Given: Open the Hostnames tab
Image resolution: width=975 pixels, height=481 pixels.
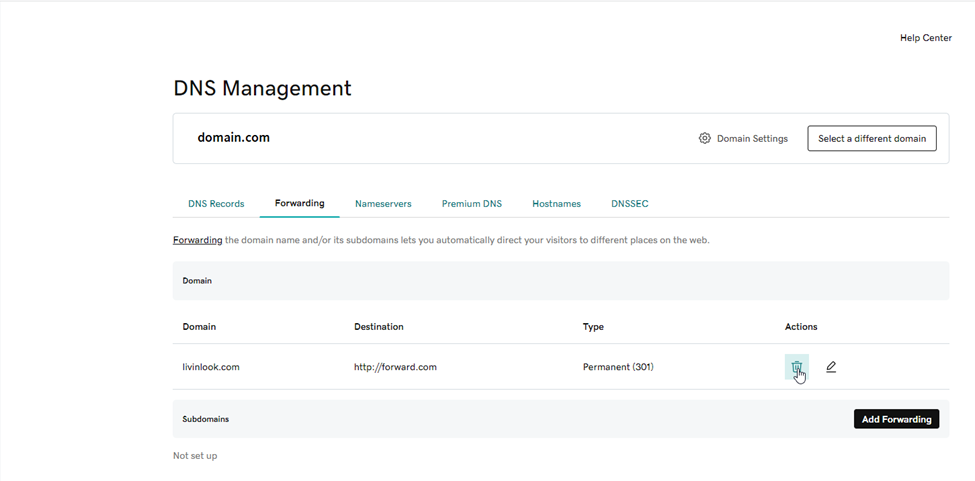Looking at the screenshot, I should pos(556,203).
